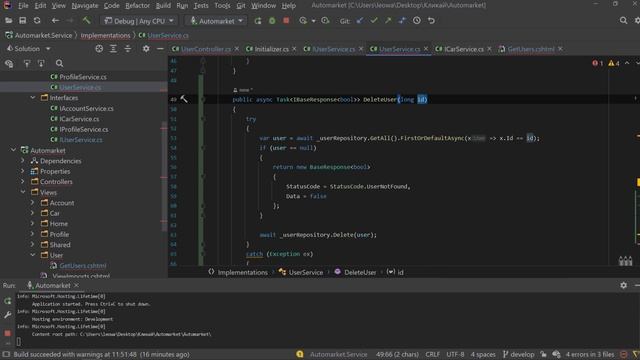Viewport: 640px width, 360px height.
Task: Open Git history clock icon
Action: (417, 20)
